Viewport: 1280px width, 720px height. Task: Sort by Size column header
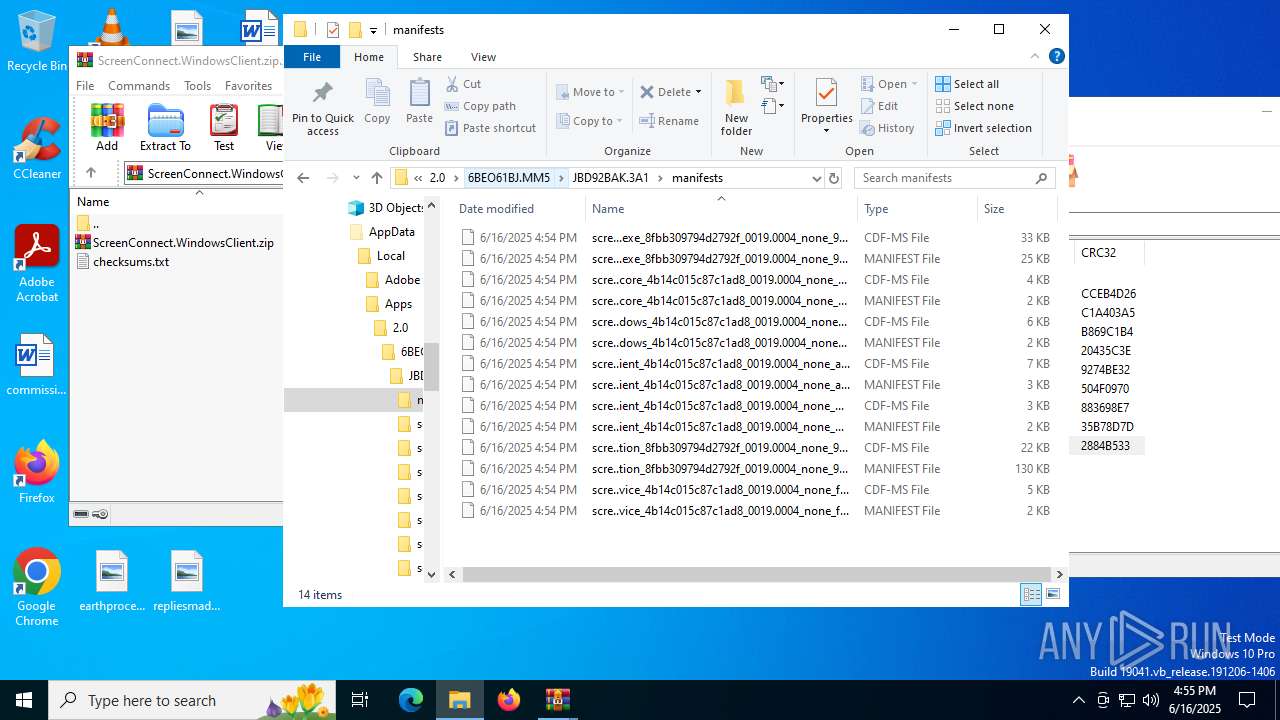click(1016, 209)
